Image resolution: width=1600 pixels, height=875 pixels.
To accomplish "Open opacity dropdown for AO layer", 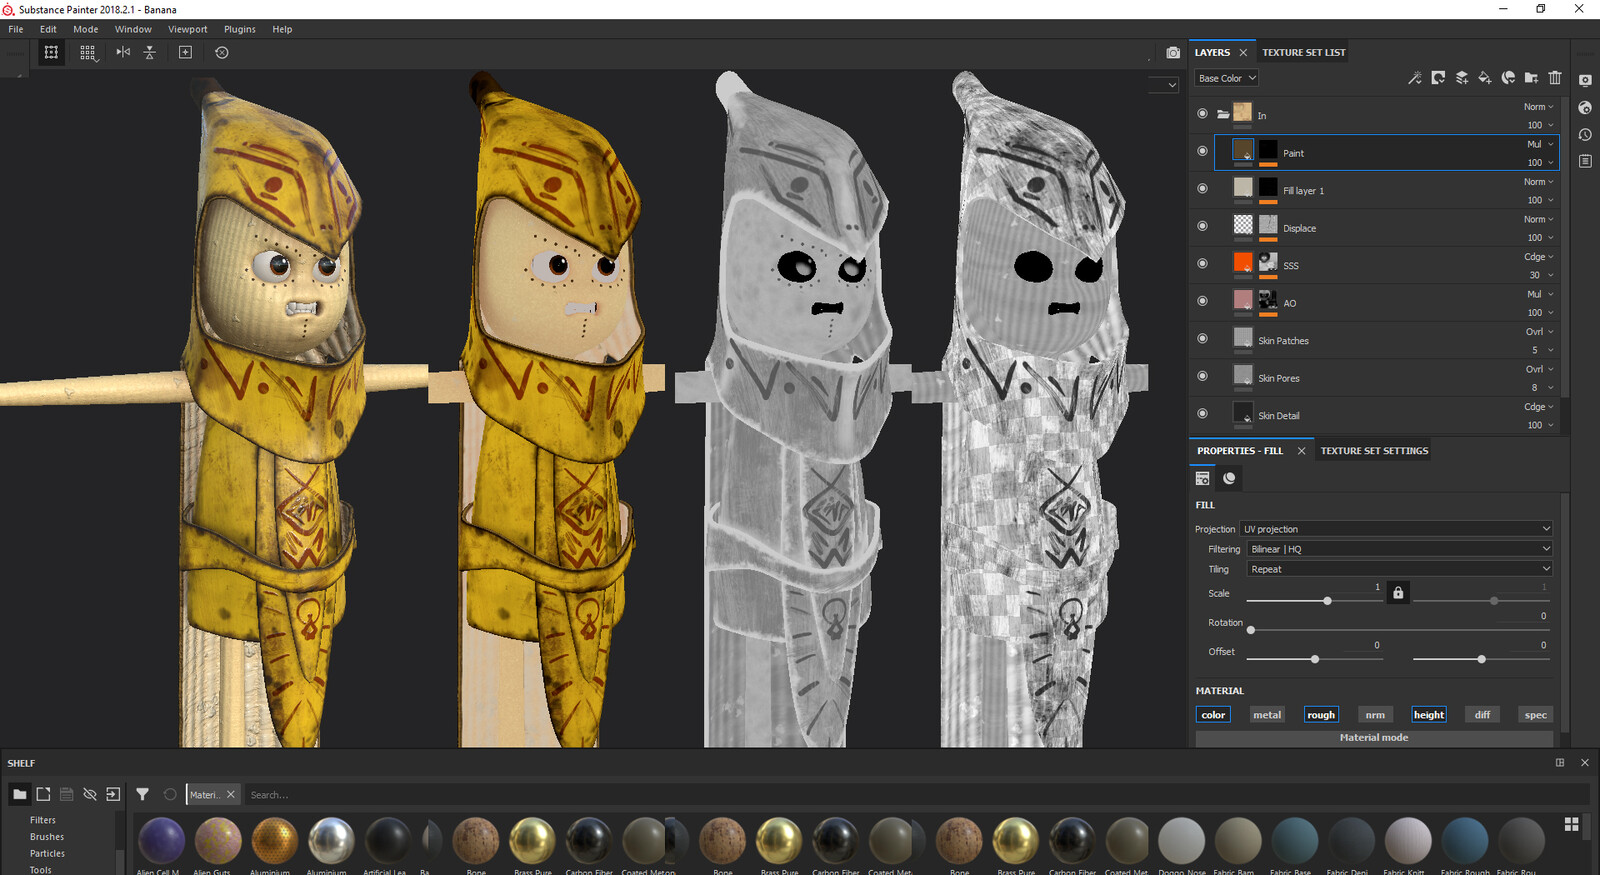I will [1540, 313].
